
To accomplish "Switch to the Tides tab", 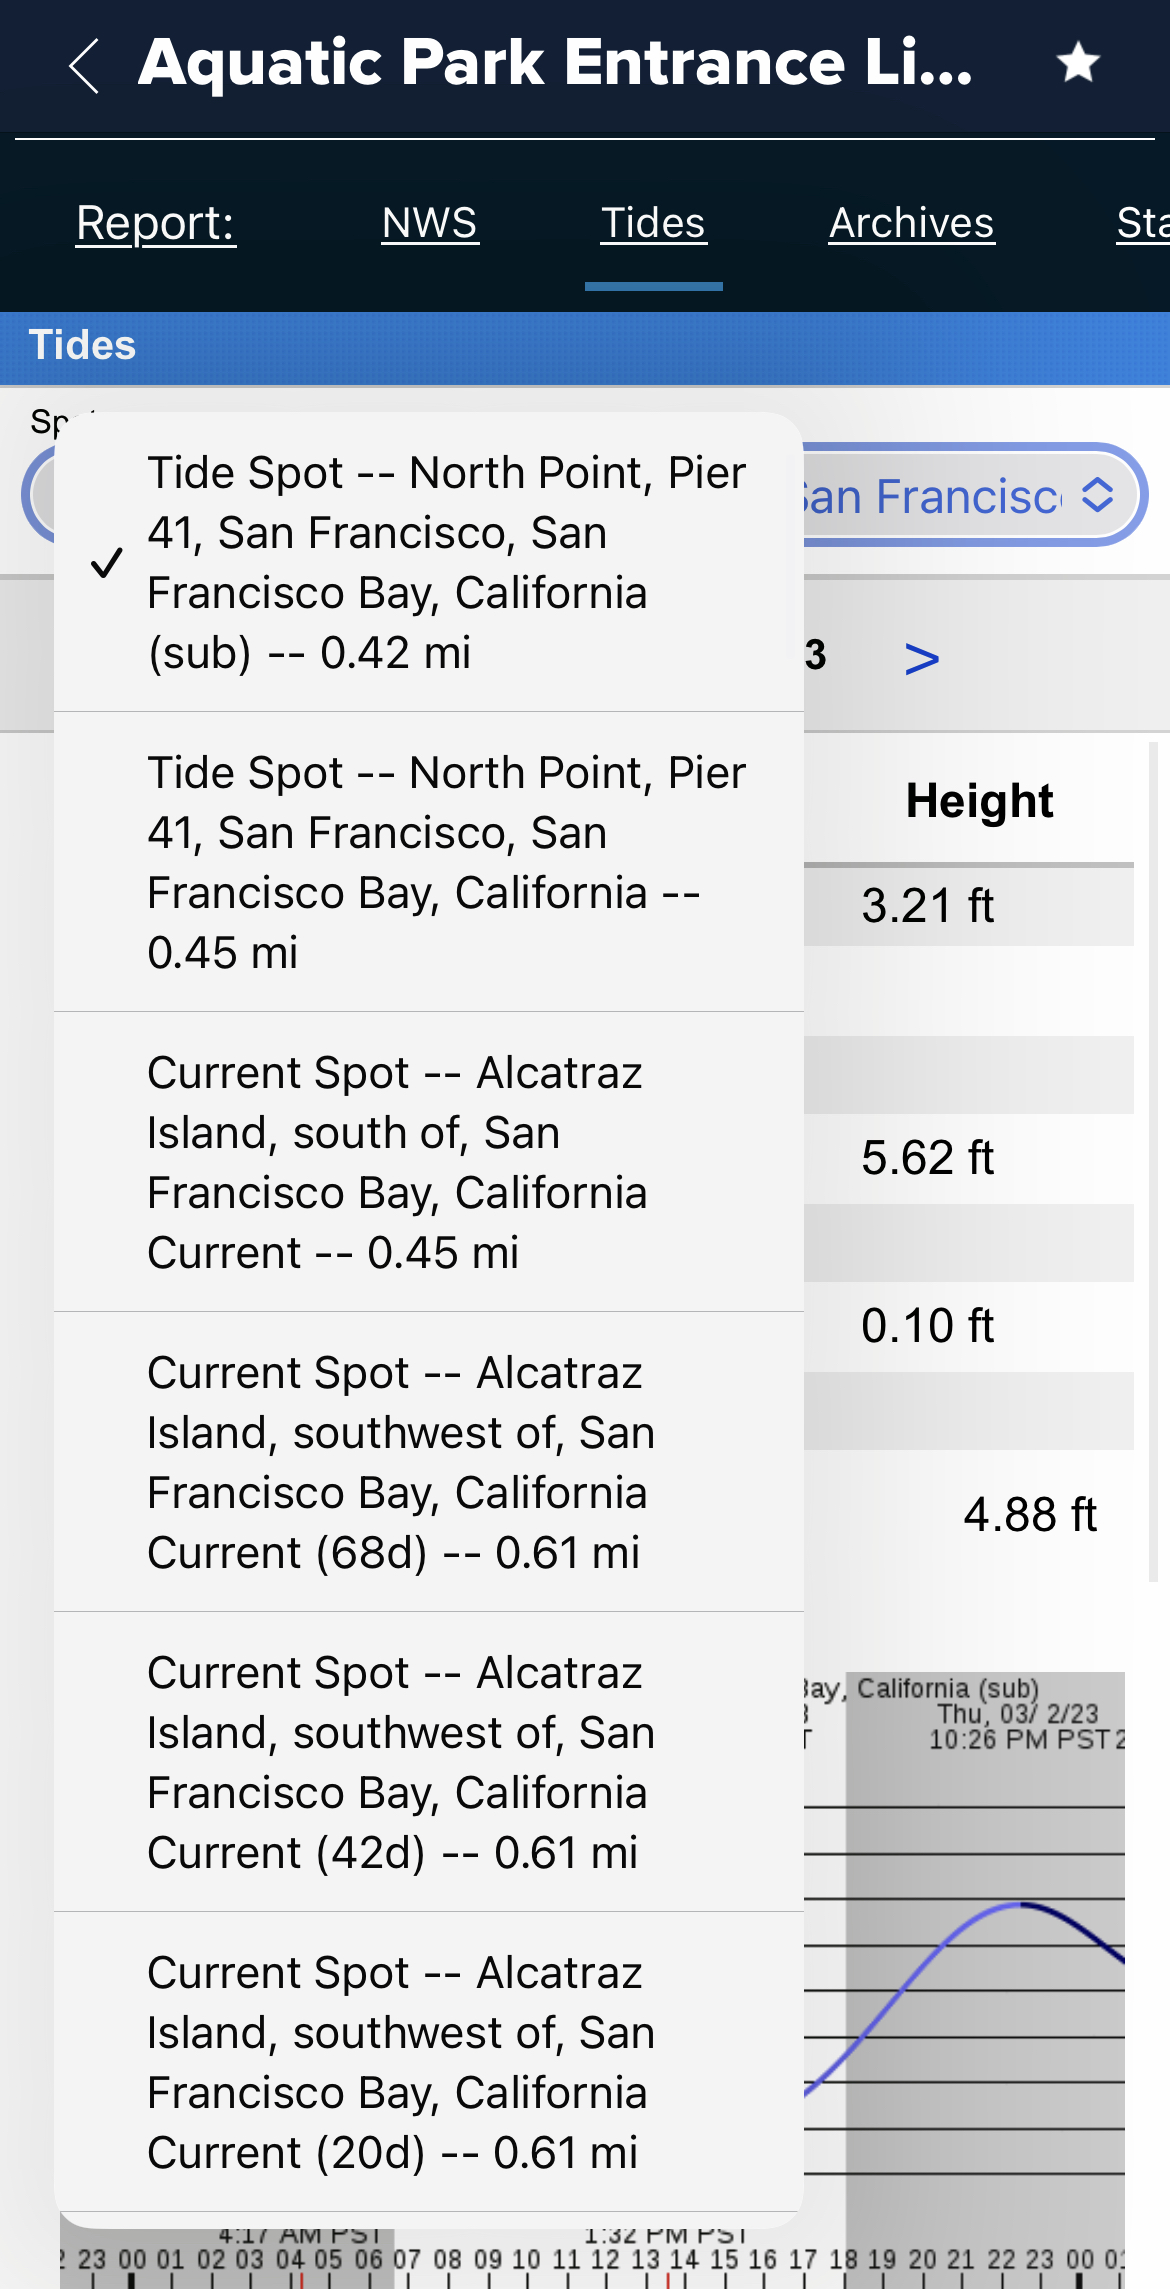I will point(653,223).
